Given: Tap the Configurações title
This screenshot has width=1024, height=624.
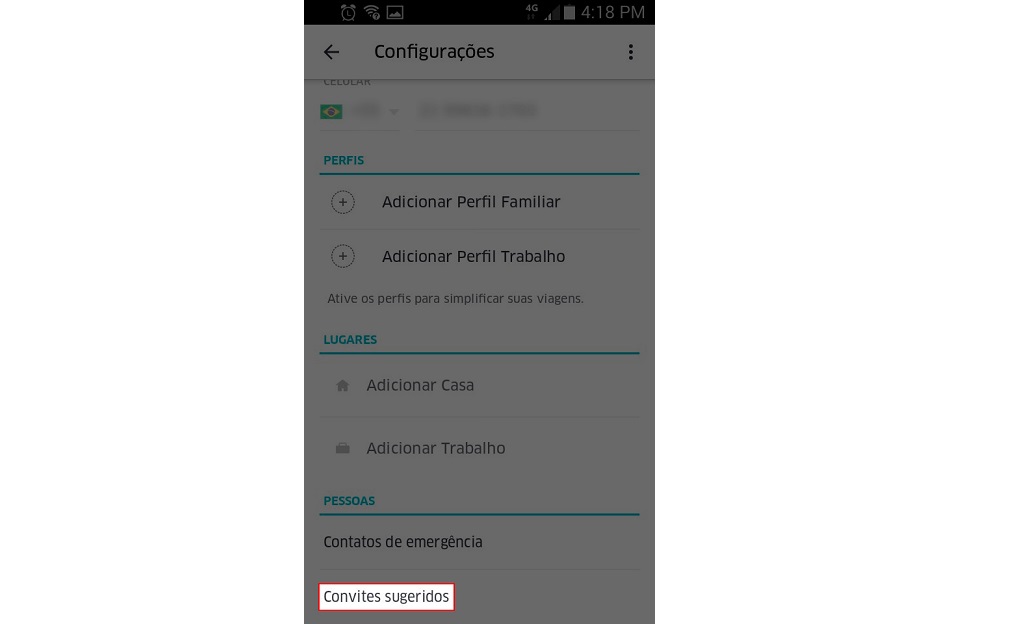Looking at the screenshot, I should 434,52.
